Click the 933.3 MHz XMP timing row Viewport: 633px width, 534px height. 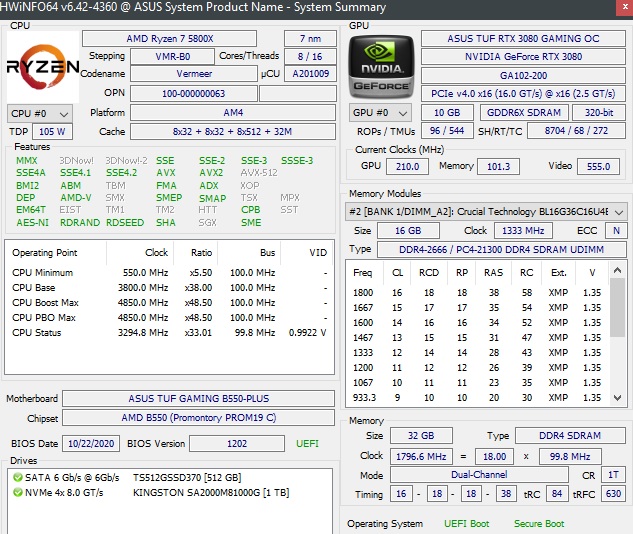[477, 398]
